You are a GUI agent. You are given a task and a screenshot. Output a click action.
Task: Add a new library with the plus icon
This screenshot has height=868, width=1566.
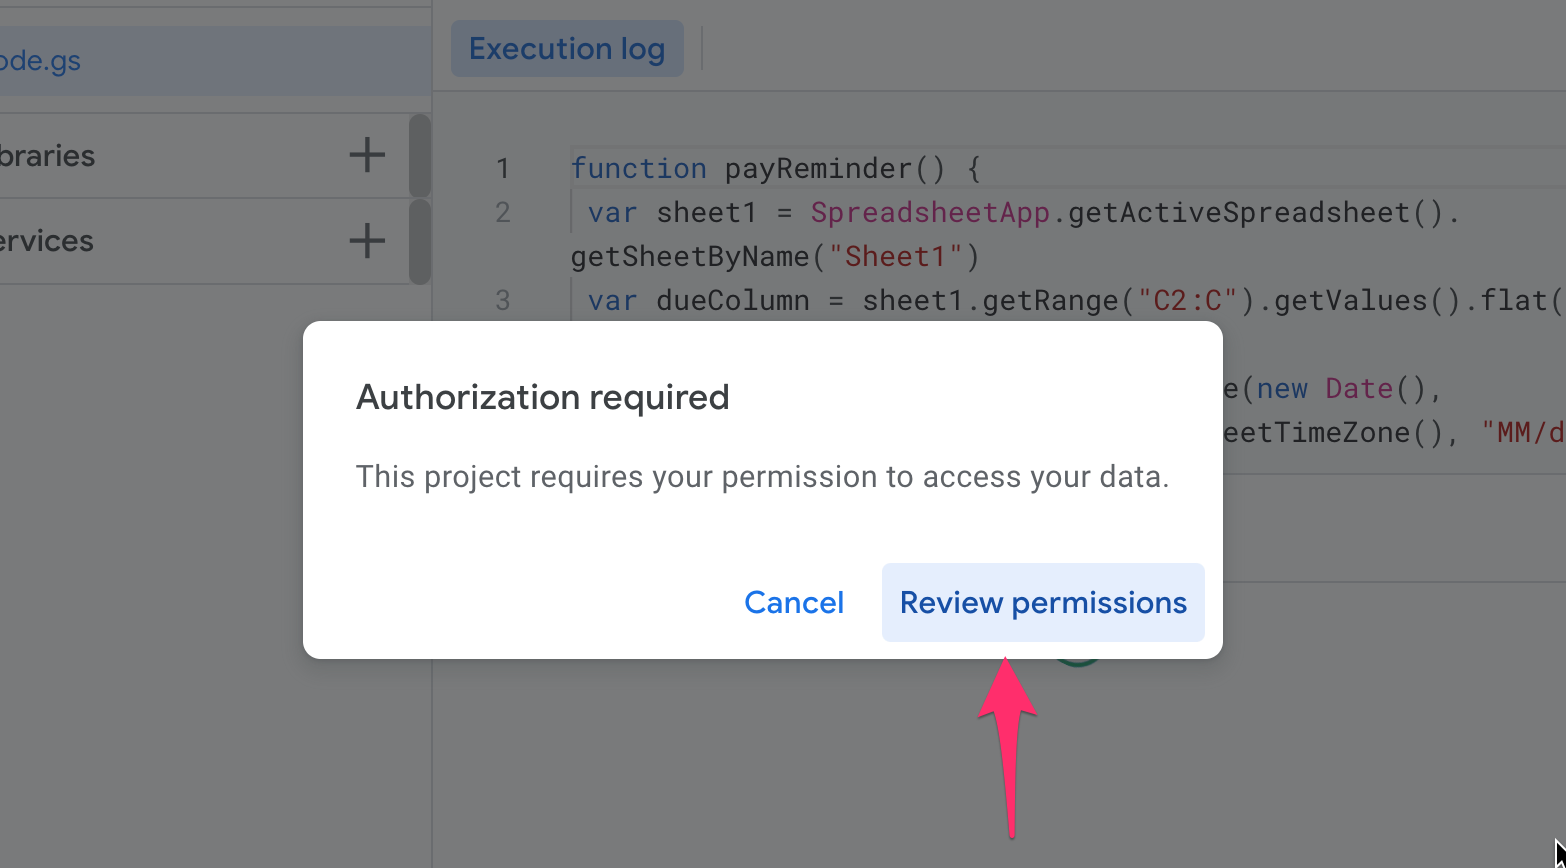coord(366,155)
